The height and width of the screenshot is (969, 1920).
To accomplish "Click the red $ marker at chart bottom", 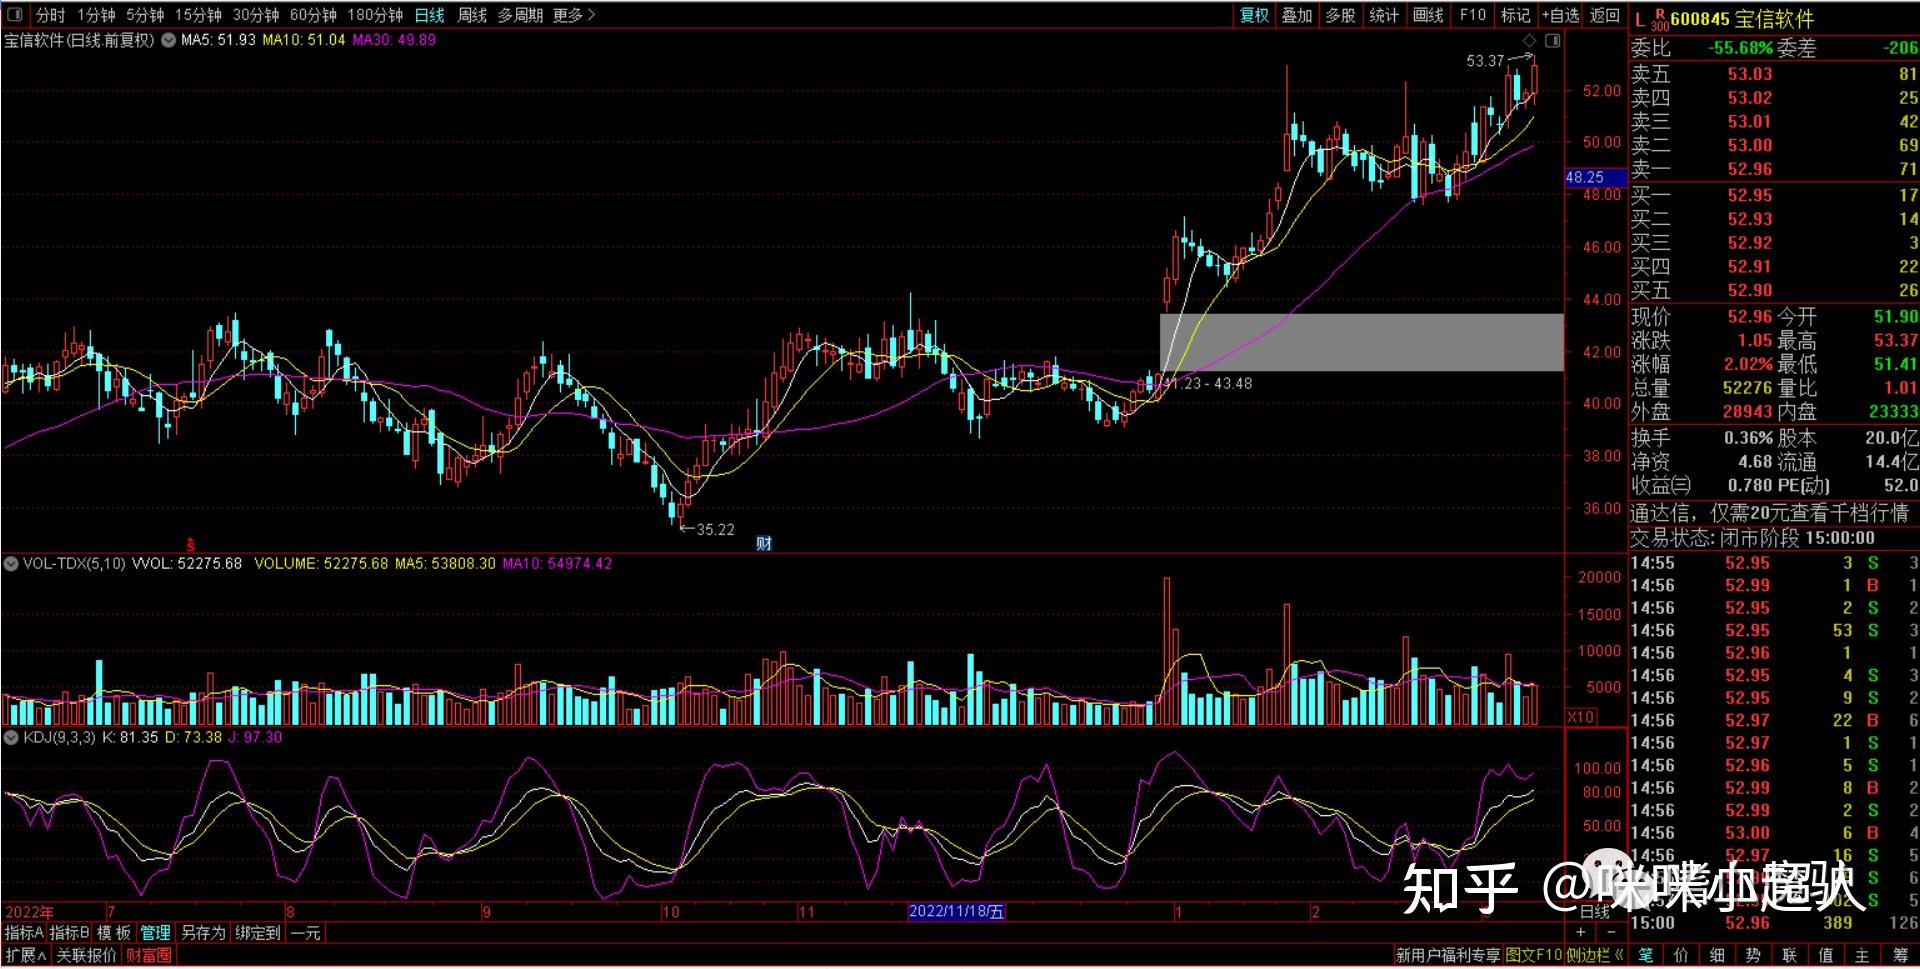I will 190,546.
